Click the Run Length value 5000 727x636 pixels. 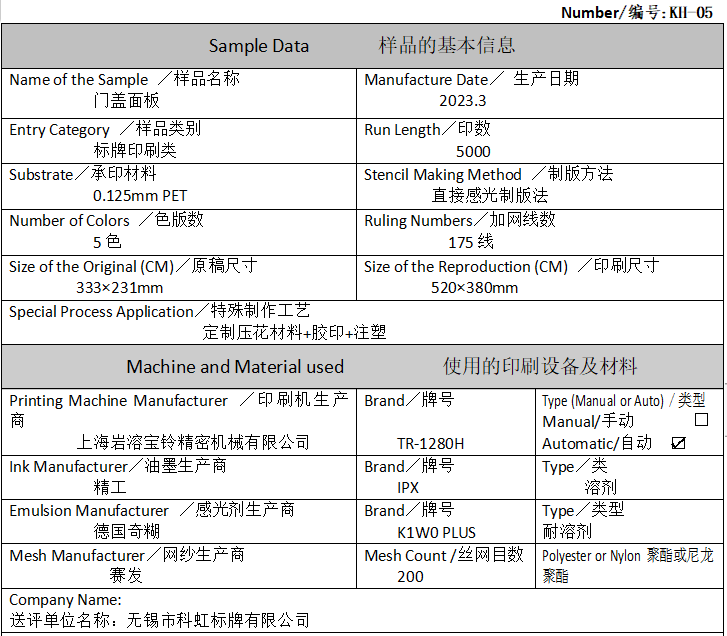[x=473, y=151]
